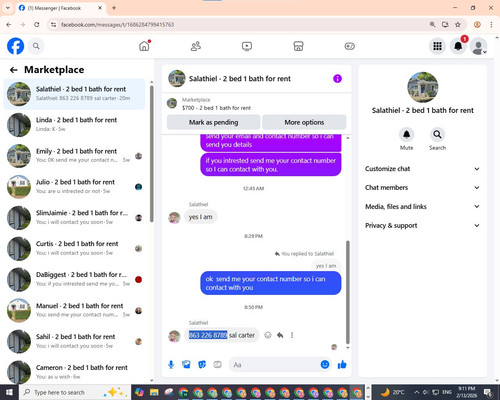Expand the Customize chat section
Image resolution: width=500 pixels, height=400 pixels.
click(x=422, y=169)
